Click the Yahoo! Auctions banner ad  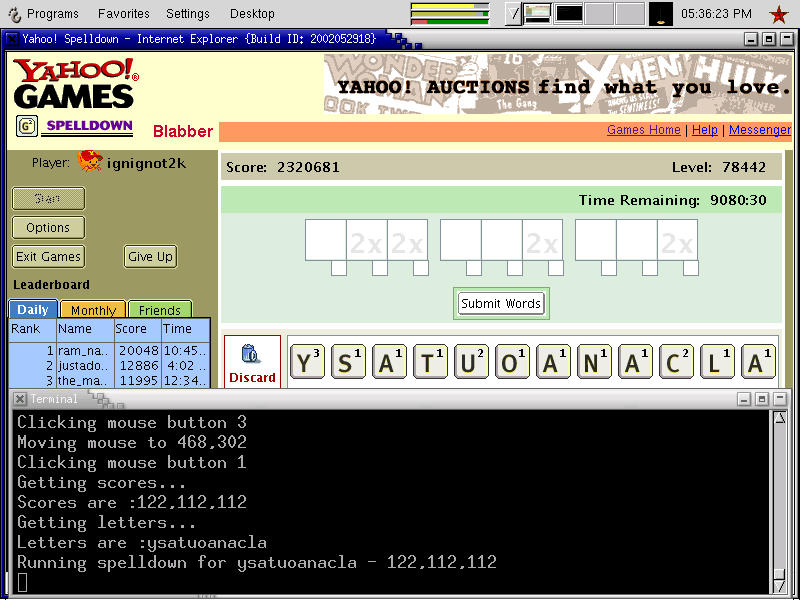[558, 84]
